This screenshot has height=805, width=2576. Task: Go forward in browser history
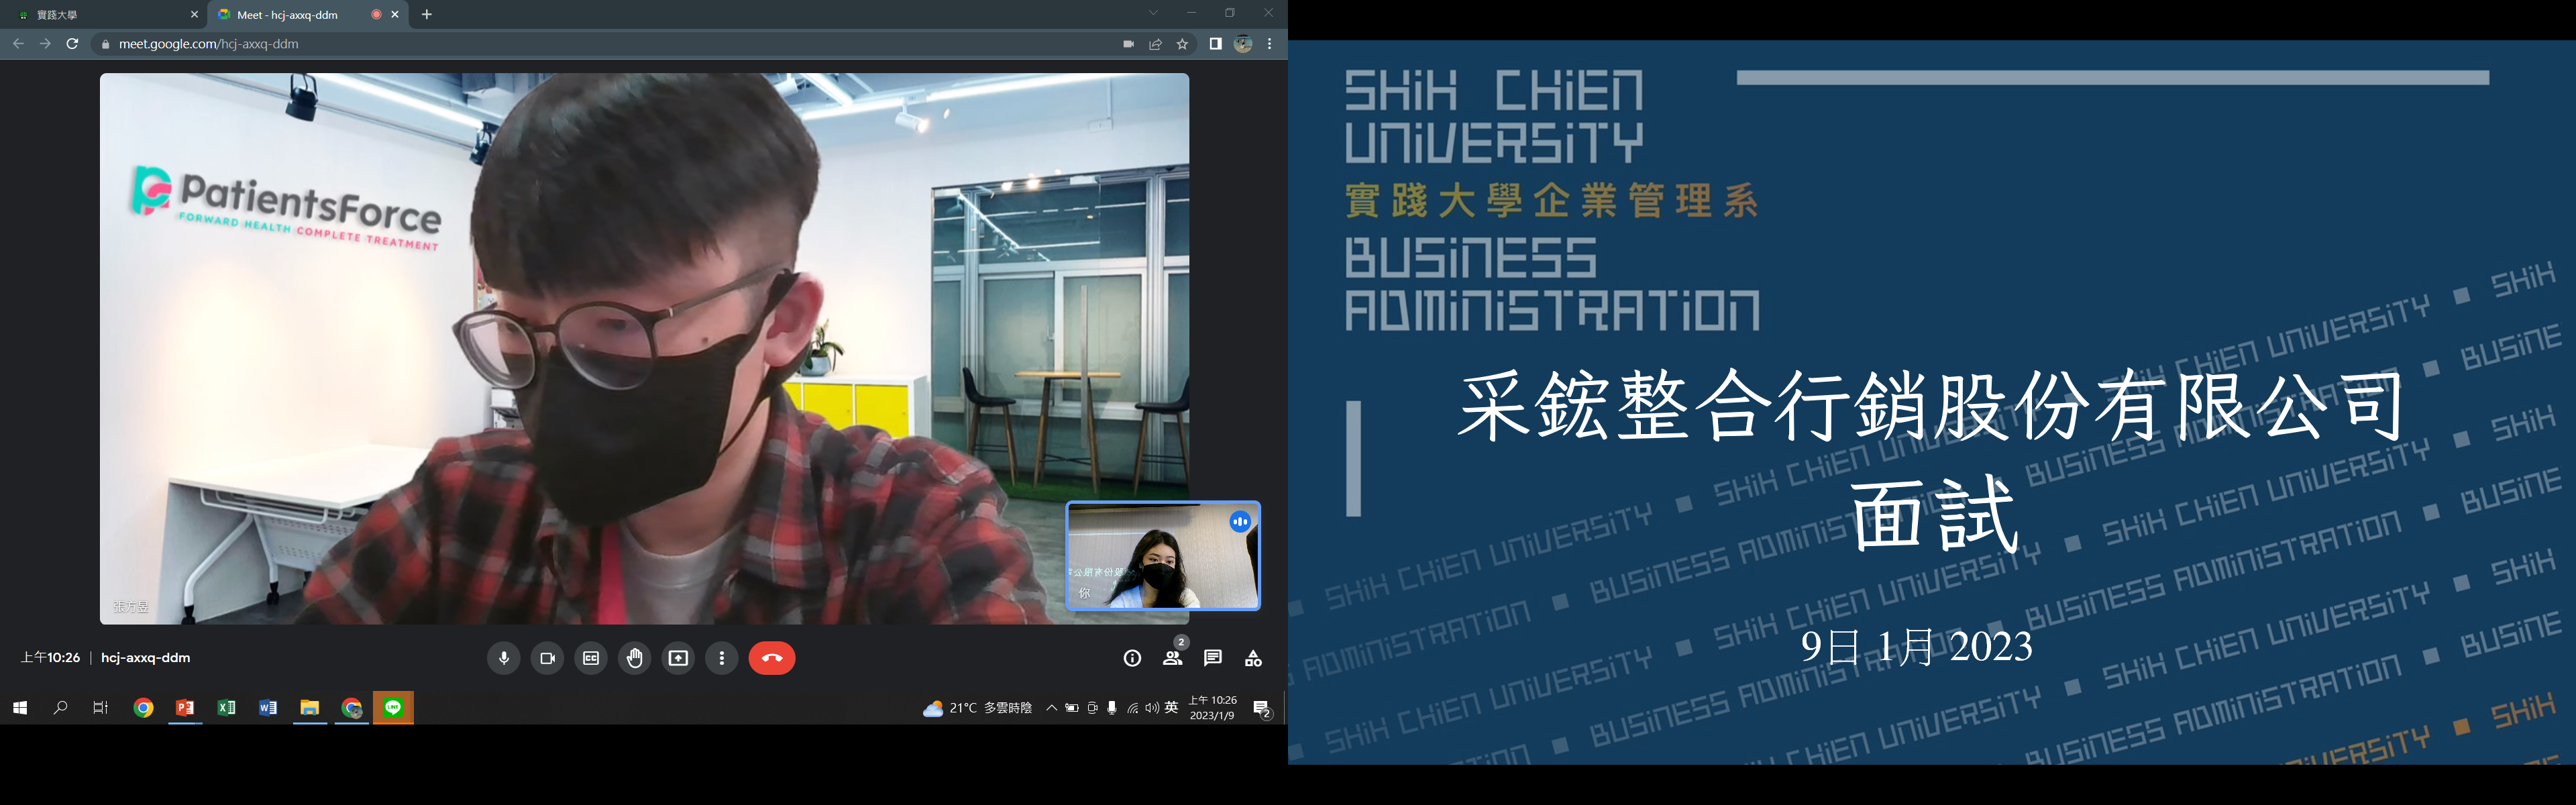45,44
